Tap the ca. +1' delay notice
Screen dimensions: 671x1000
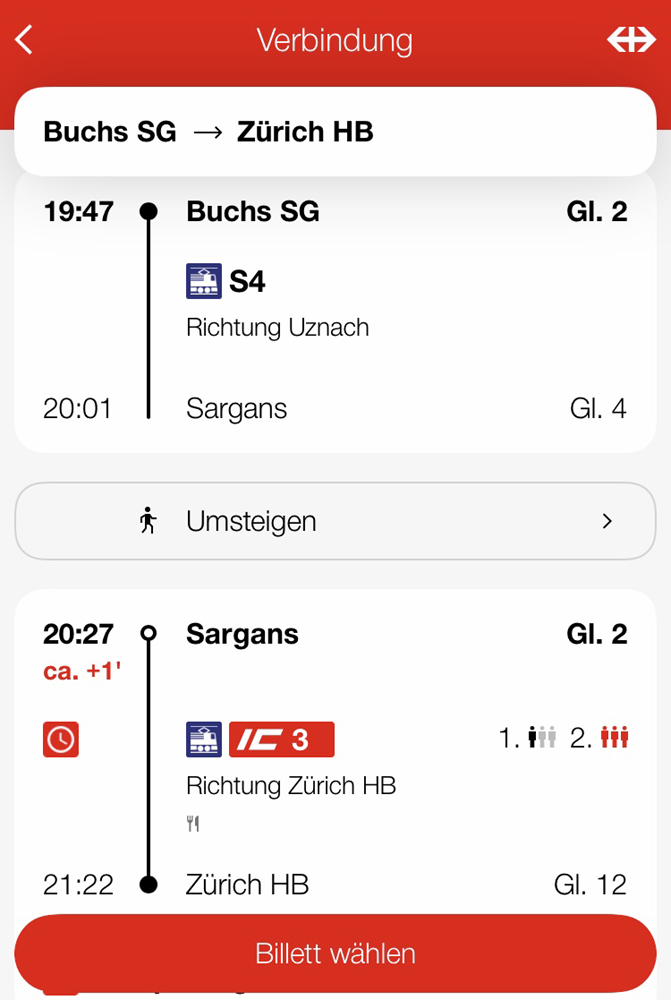[82, 671]
